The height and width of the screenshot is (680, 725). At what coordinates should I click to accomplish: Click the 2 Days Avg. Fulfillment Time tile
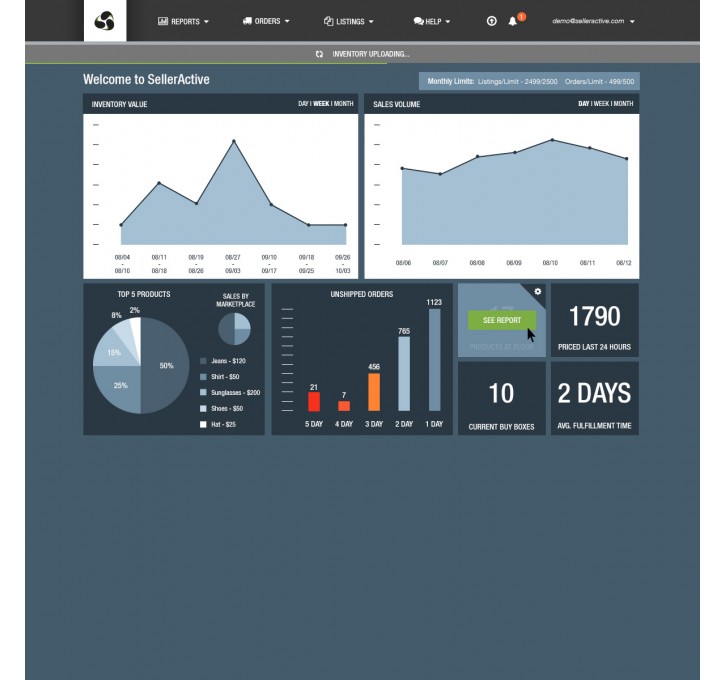coord(595,398)
